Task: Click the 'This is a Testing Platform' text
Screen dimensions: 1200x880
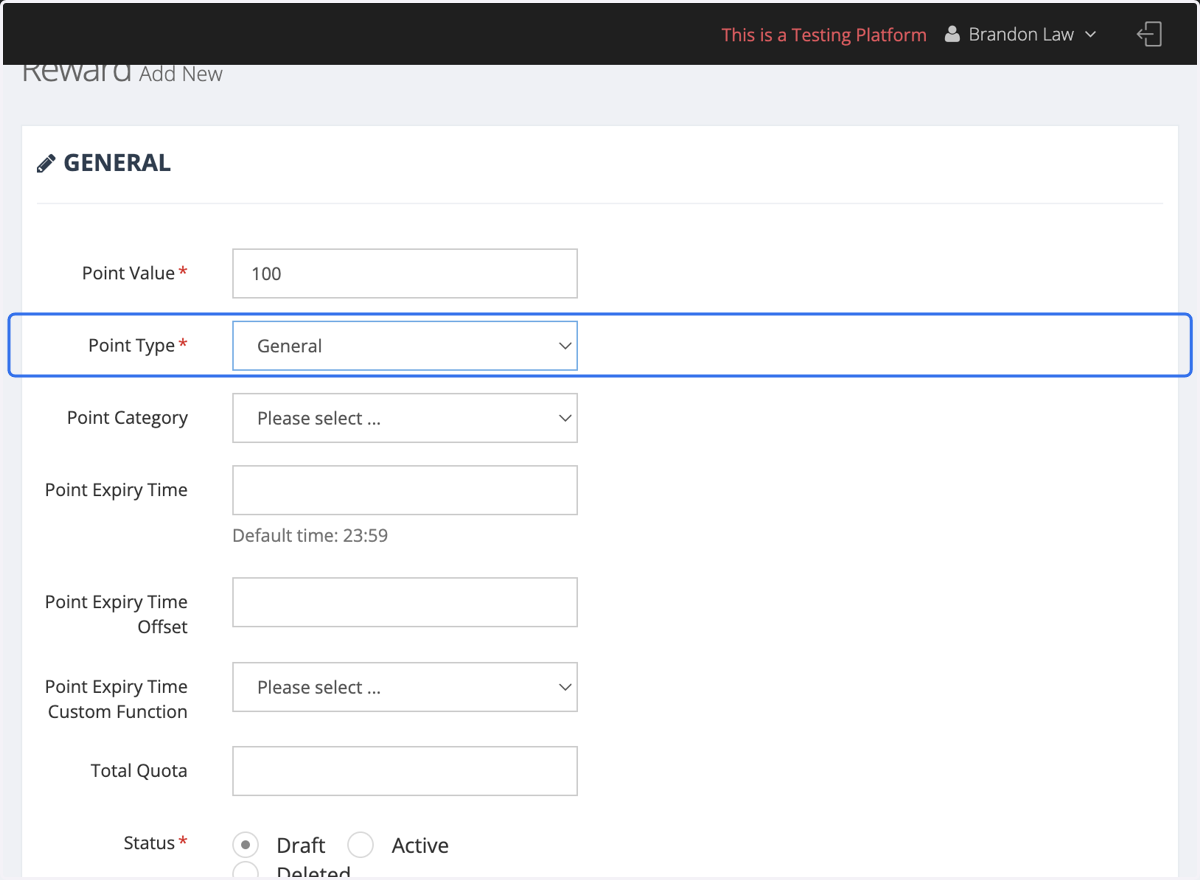Action: click(824, 35)
